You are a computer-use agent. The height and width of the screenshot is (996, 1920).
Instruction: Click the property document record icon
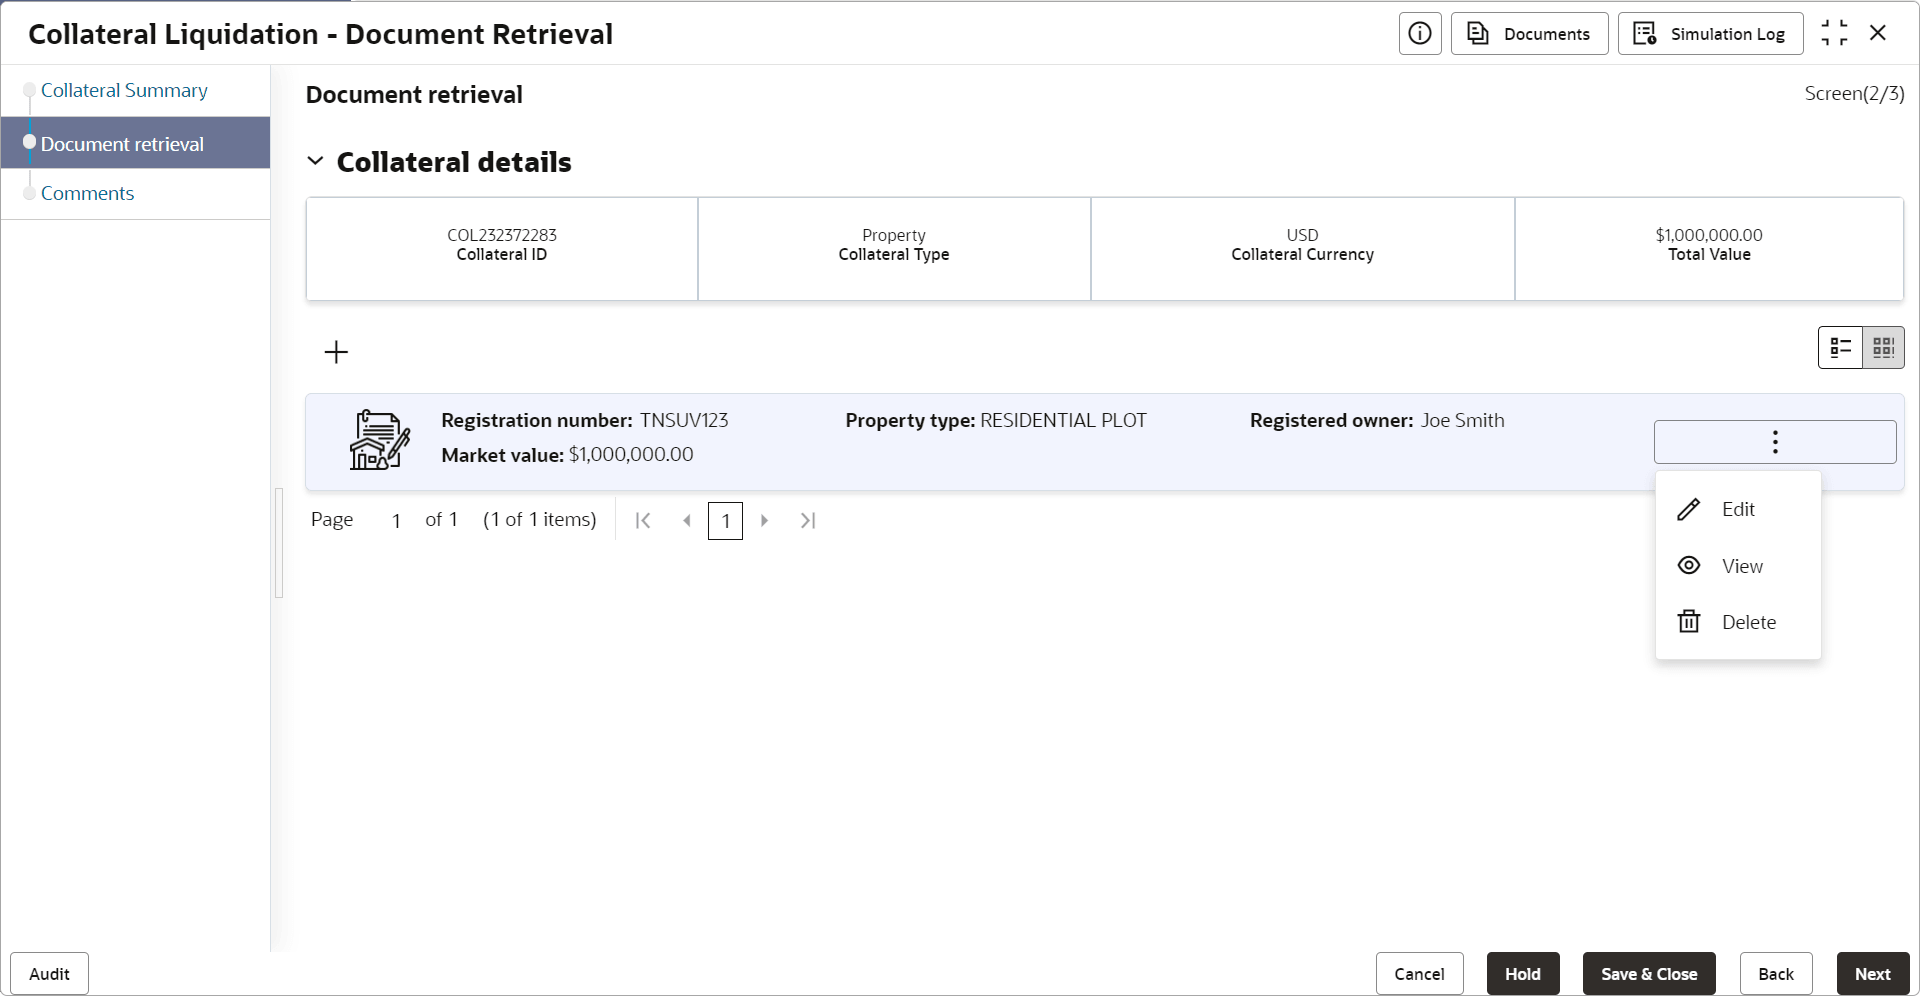(379, 439)
